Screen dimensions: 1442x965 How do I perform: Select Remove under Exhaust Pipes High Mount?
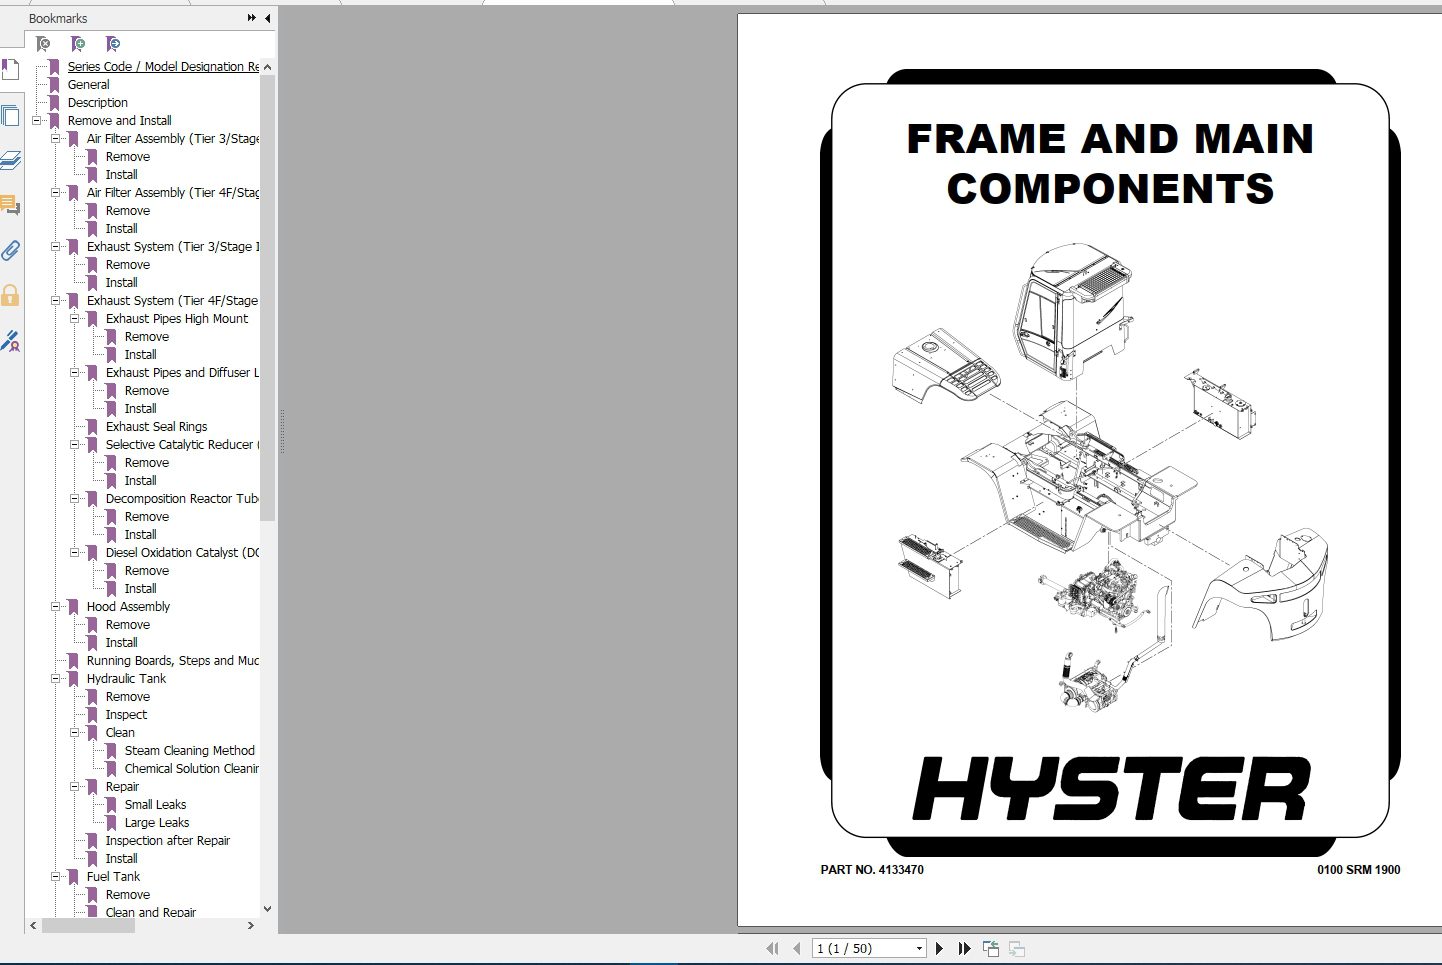(146, 337)
